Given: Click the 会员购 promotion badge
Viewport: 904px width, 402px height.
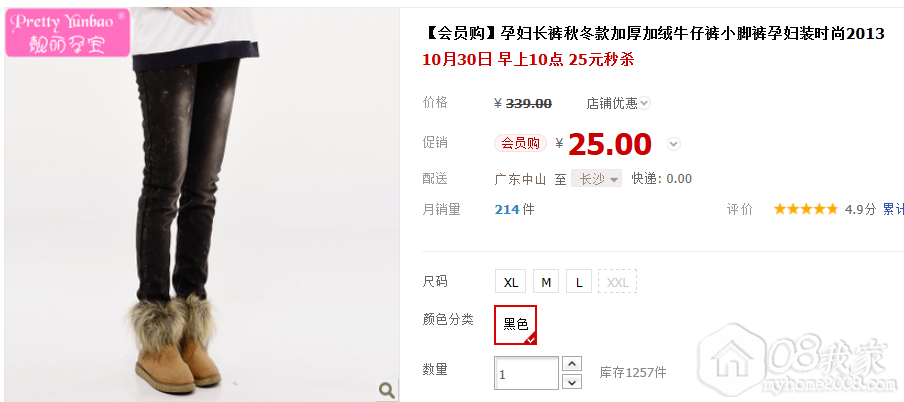Looking at the screenshot, I should [520, 143].
